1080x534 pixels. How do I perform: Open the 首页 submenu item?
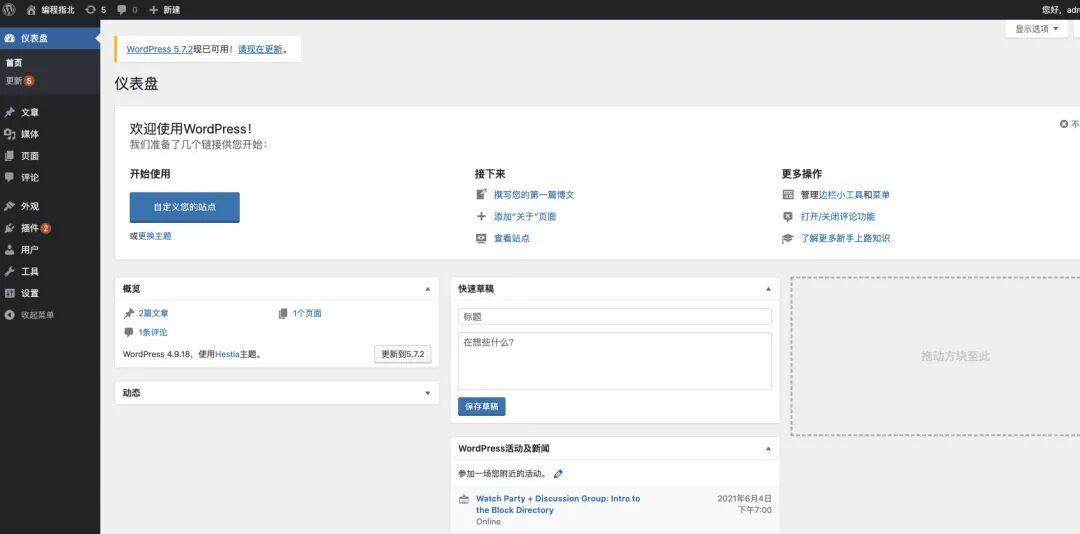tap(14, 63)
